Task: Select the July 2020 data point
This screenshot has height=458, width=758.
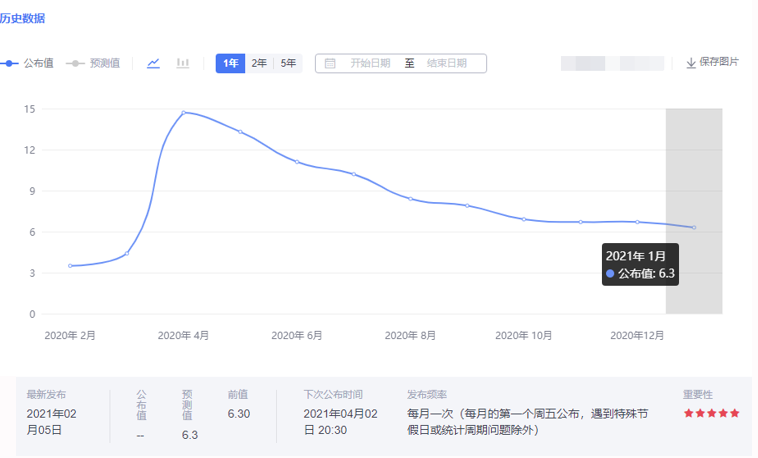Action: 354,174
